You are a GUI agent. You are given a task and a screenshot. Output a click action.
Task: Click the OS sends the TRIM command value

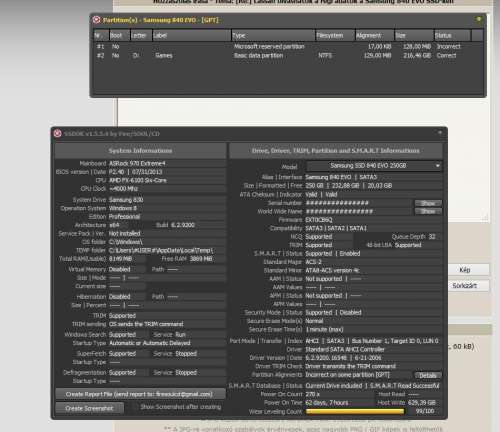(x=146, y=324)
